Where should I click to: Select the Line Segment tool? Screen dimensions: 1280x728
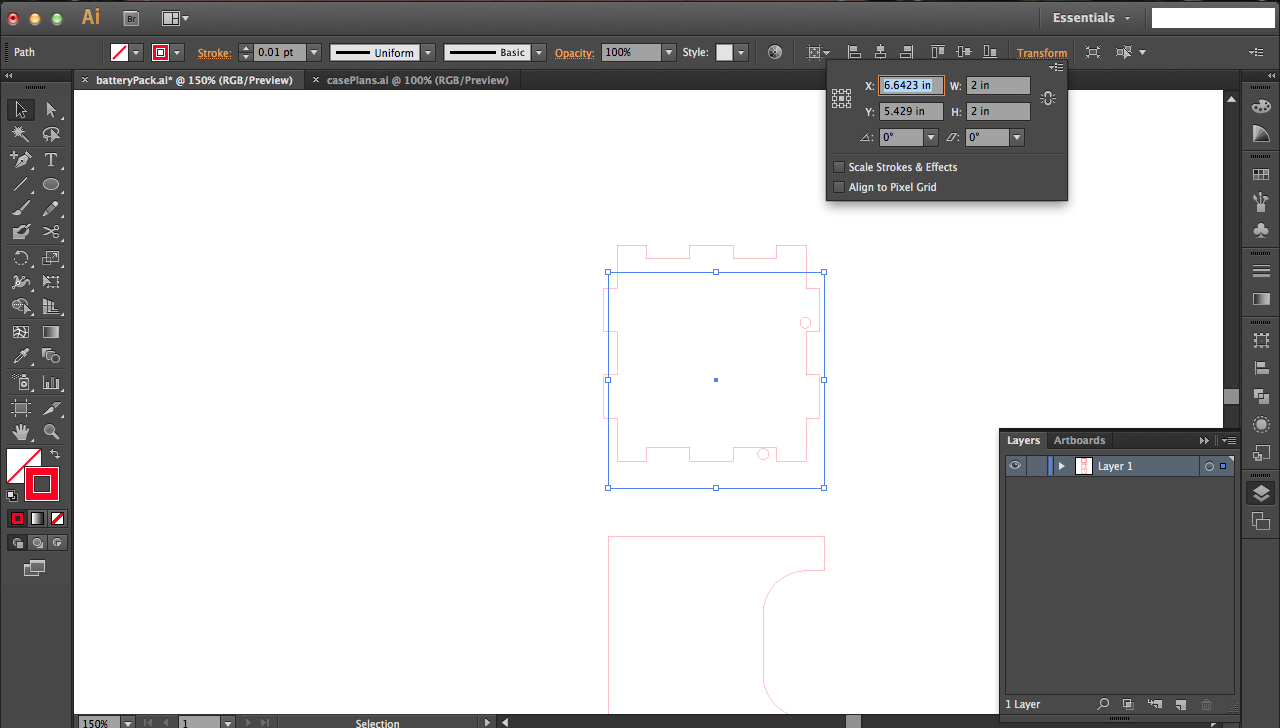[x=21, y=184]
